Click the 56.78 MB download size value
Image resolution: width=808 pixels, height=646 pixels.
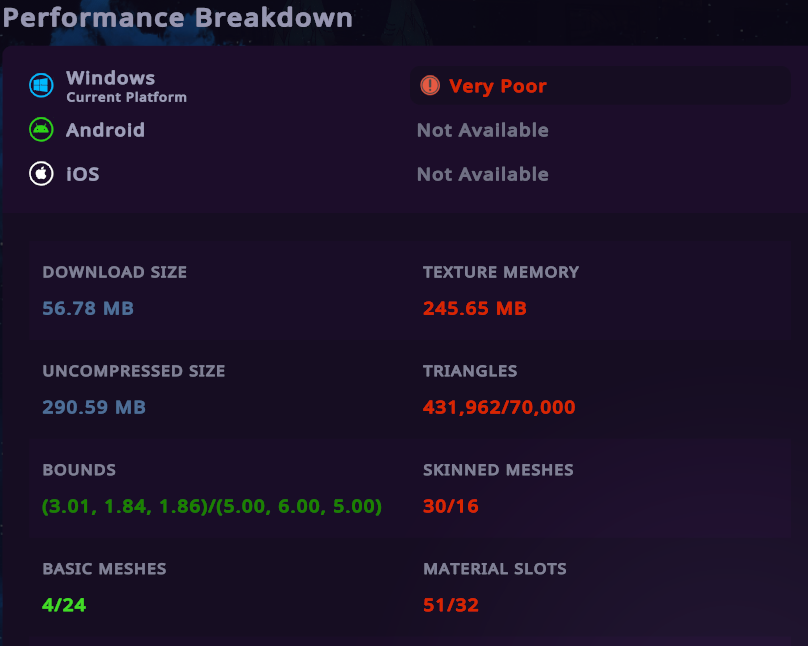coord(88,308)
